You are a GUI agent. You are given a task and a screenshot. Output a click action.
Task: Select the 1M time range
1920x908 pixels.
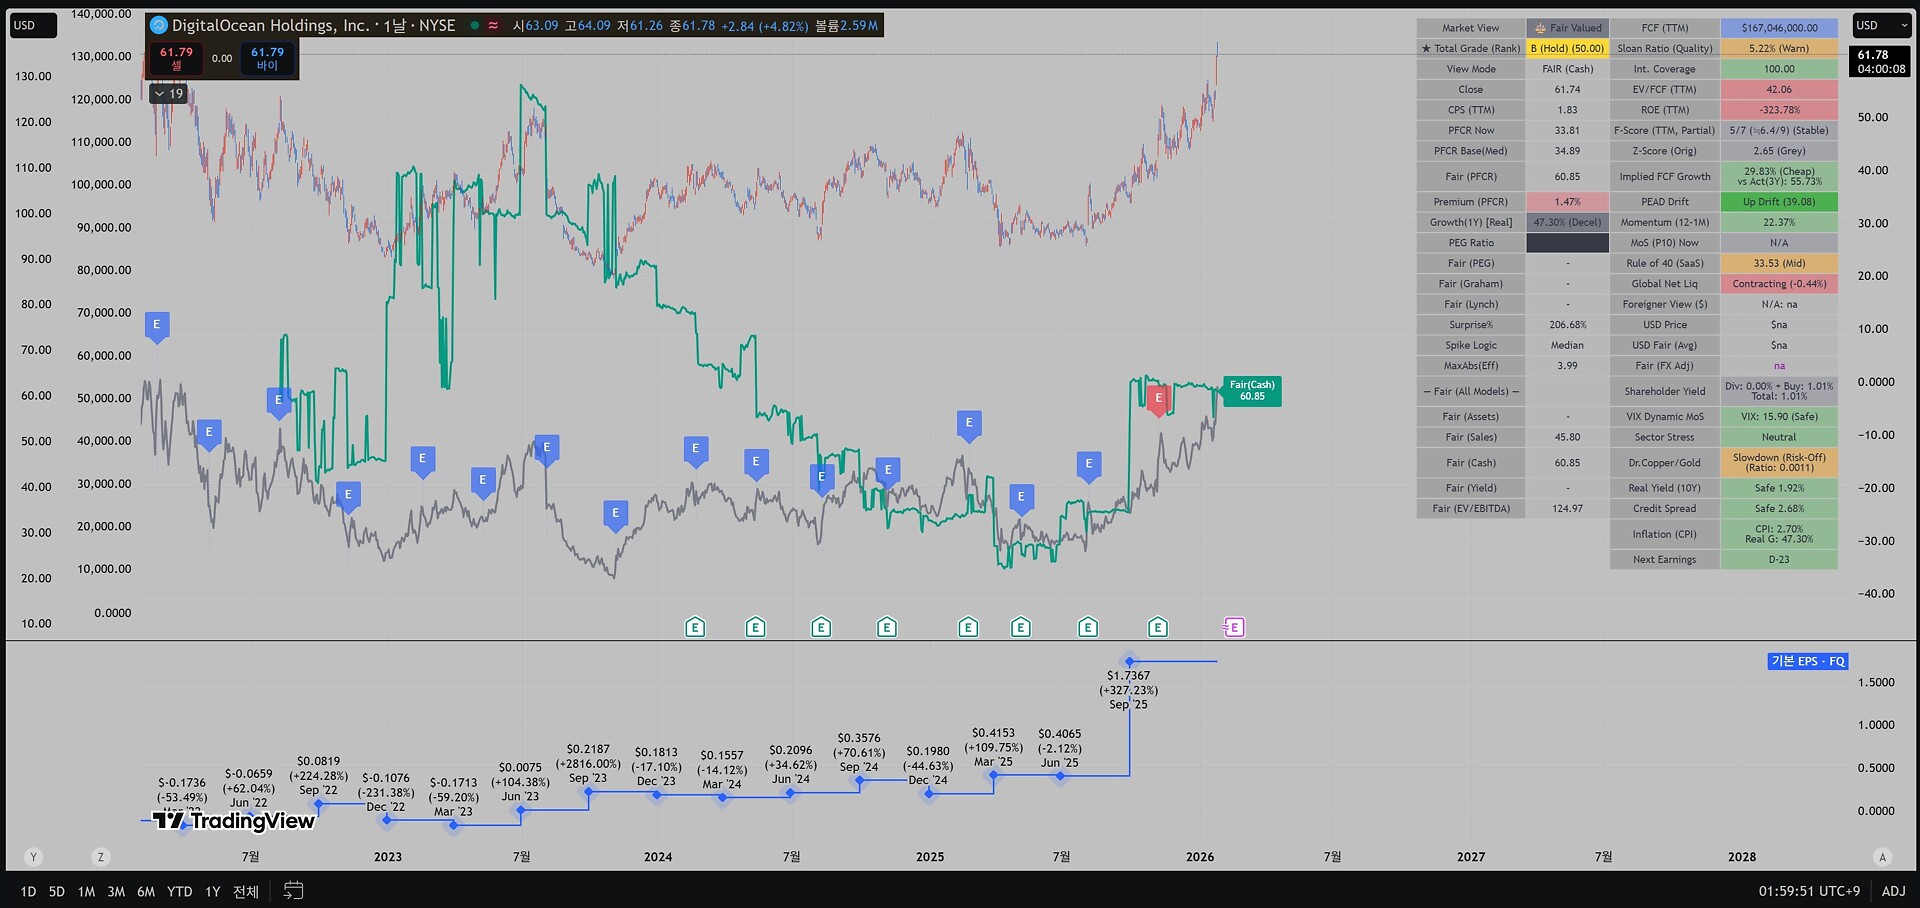click(x=86, y=891)
